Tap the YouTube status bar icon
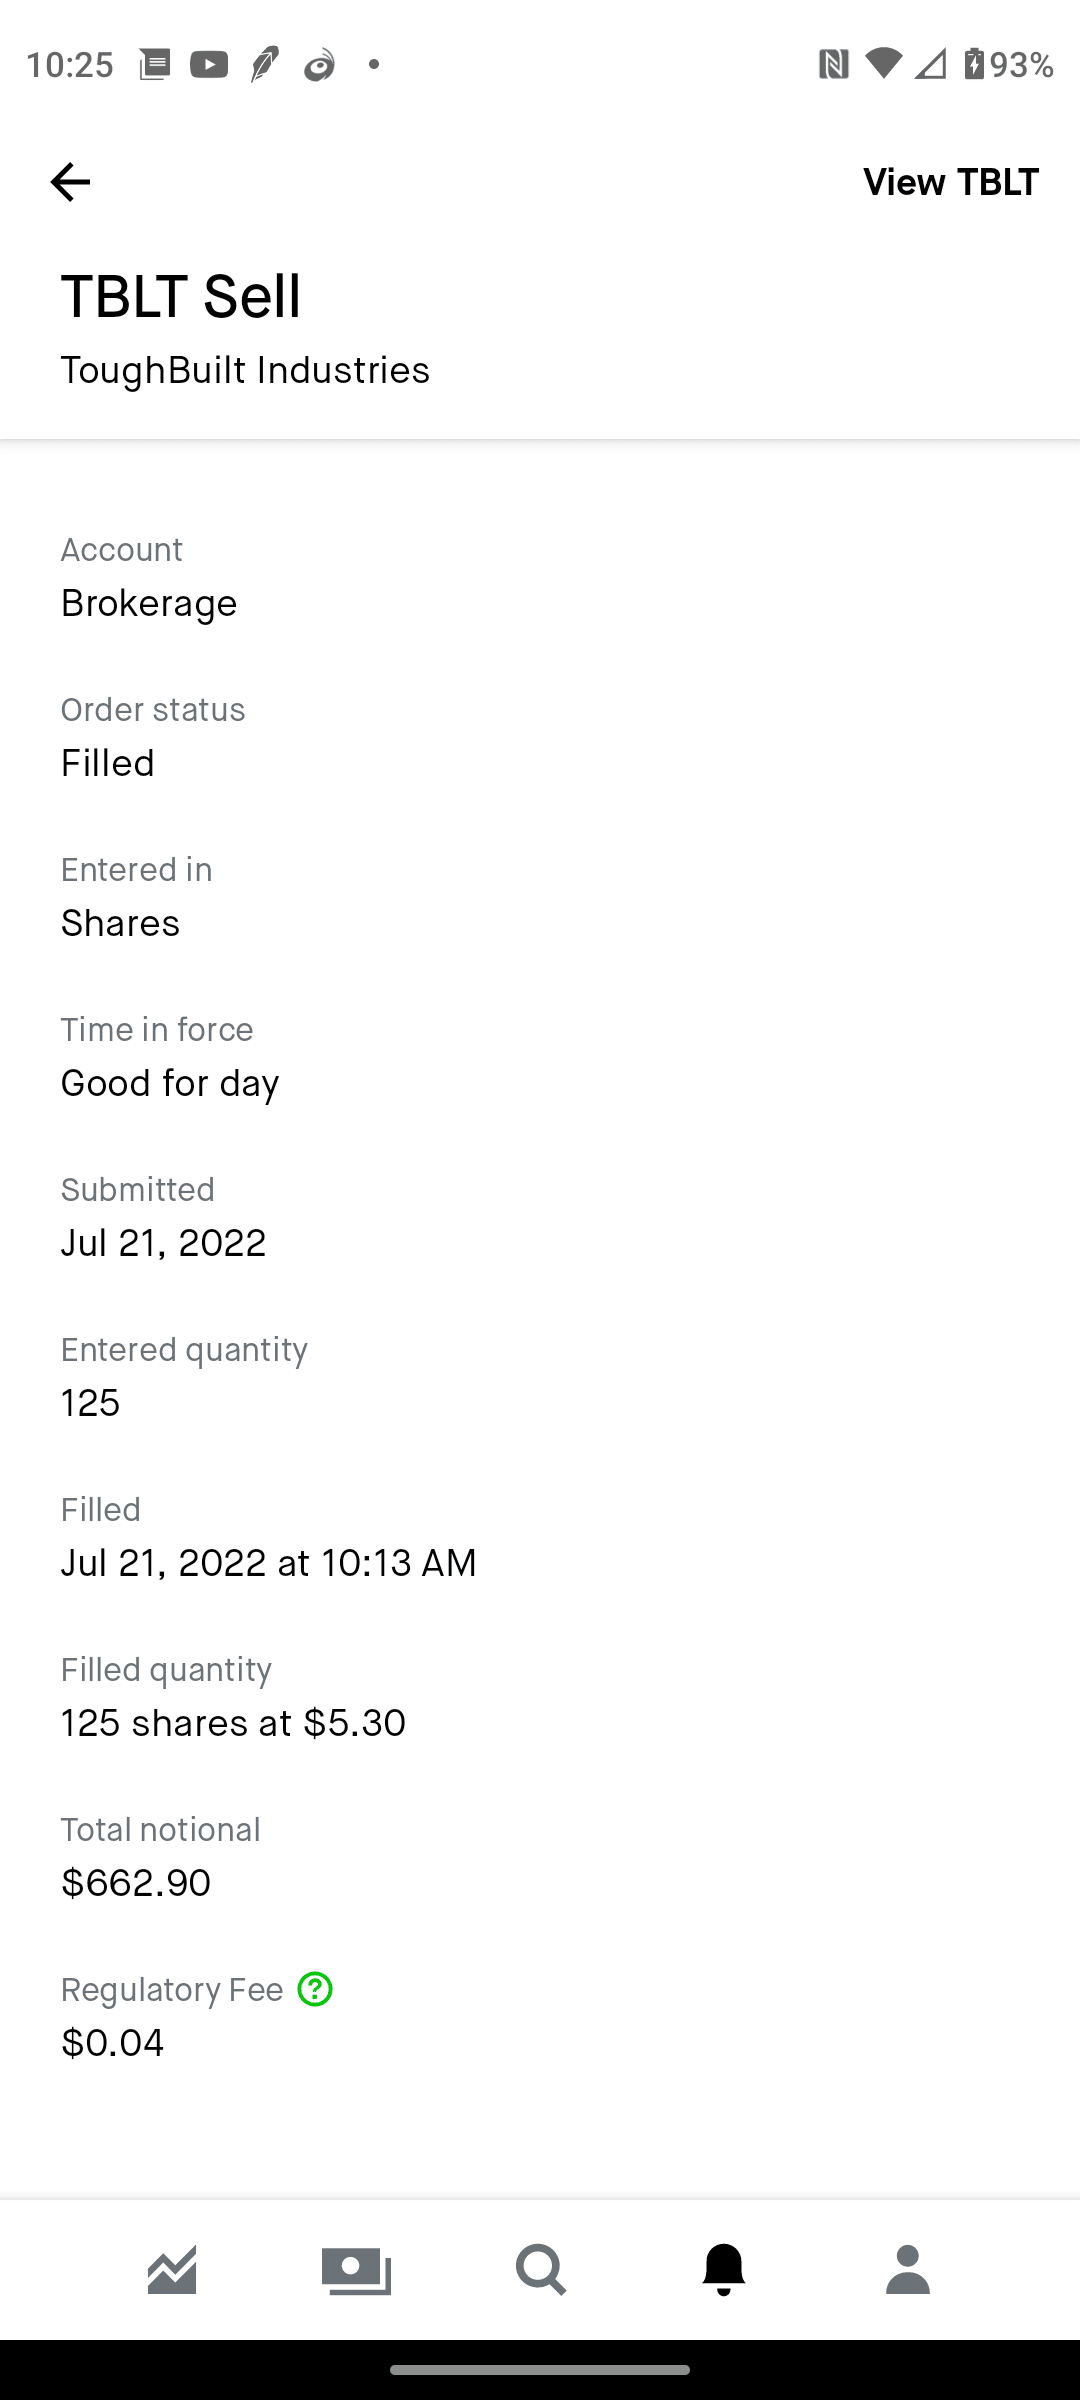 (x=209, y=65)
